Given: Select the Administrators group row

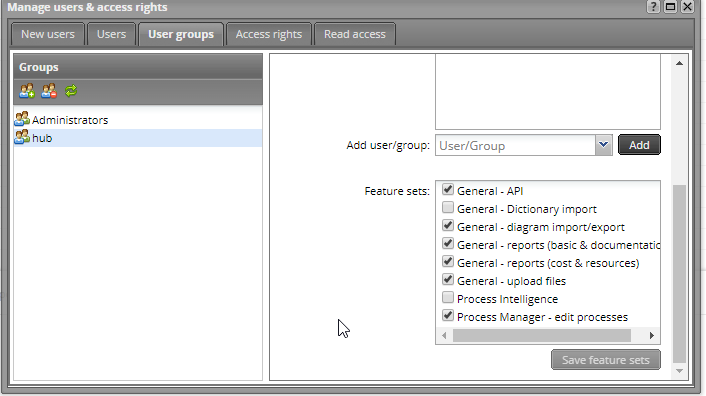Looking at the screenshot, I should click(x=138, y=120).
